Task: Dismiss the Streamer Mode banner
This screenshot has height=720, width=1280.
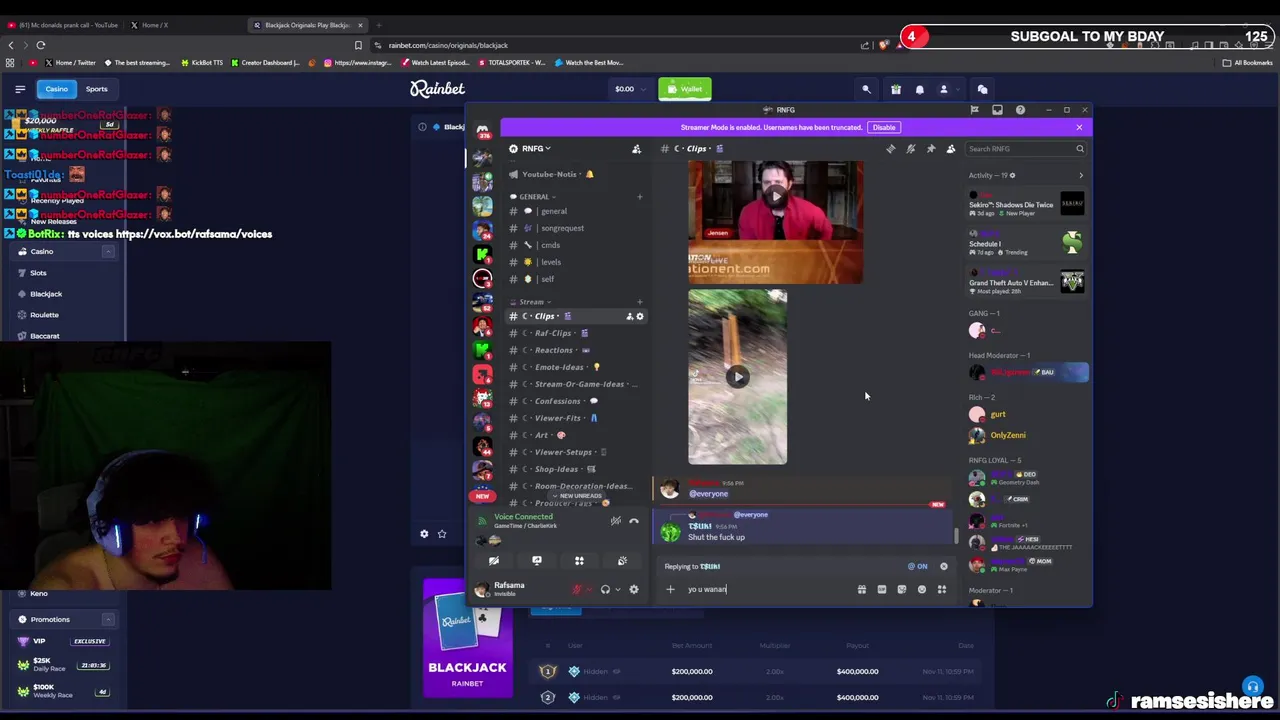Action: 1079,127
